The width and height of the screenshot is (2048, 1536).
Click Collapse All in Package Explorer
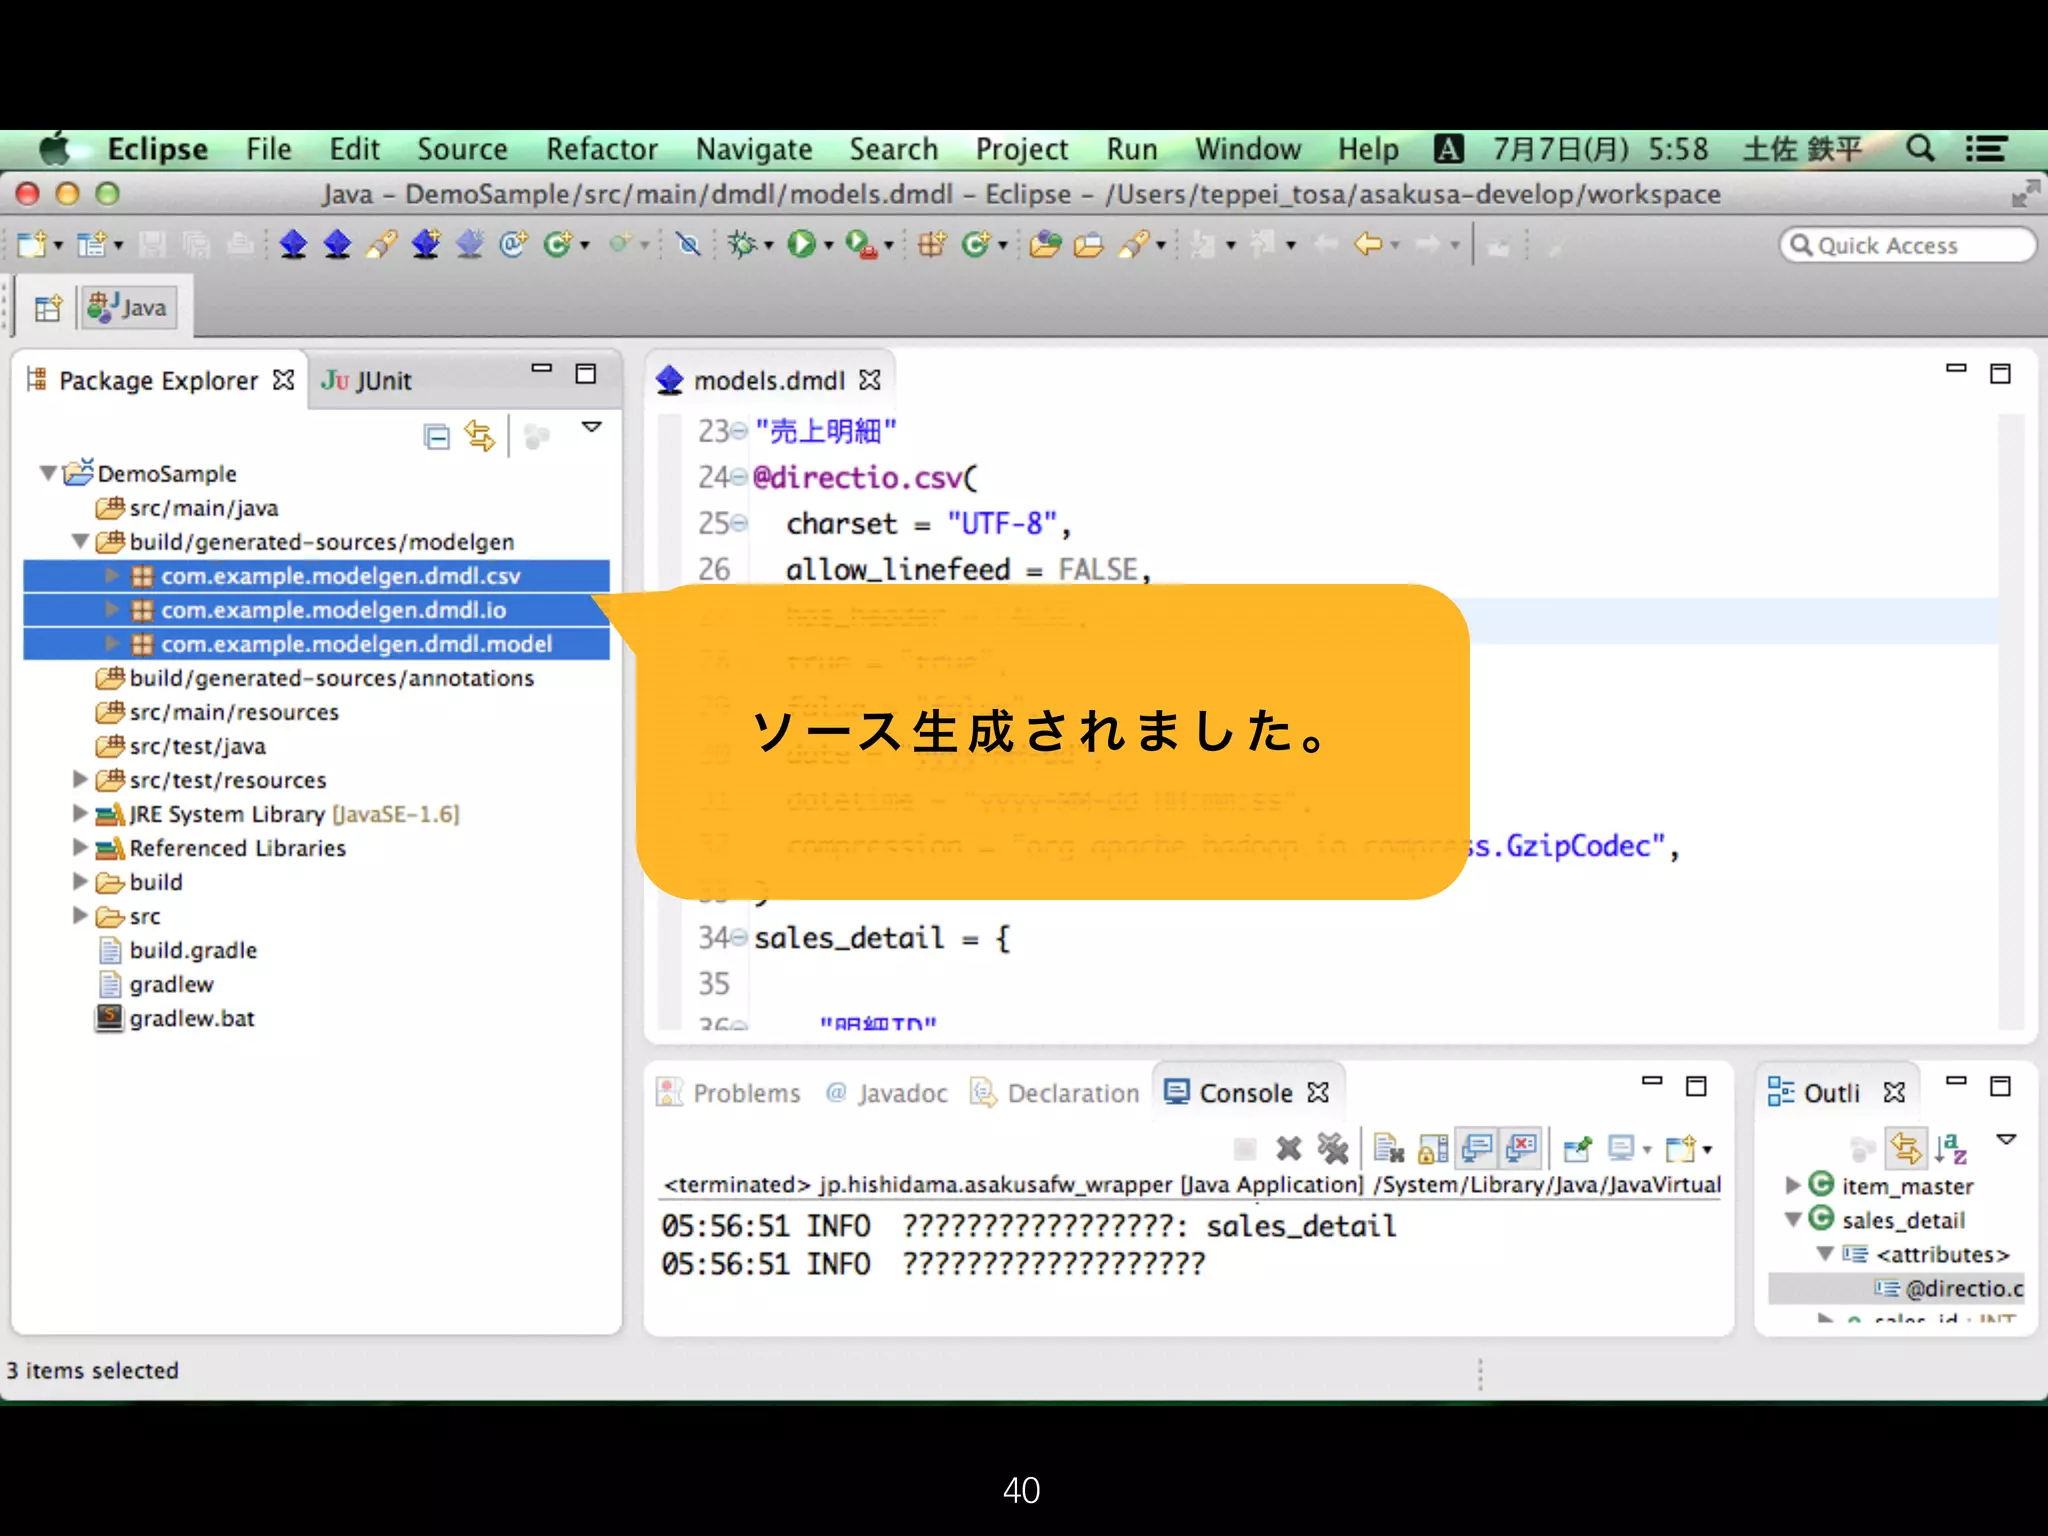click(x=436, y=437)
